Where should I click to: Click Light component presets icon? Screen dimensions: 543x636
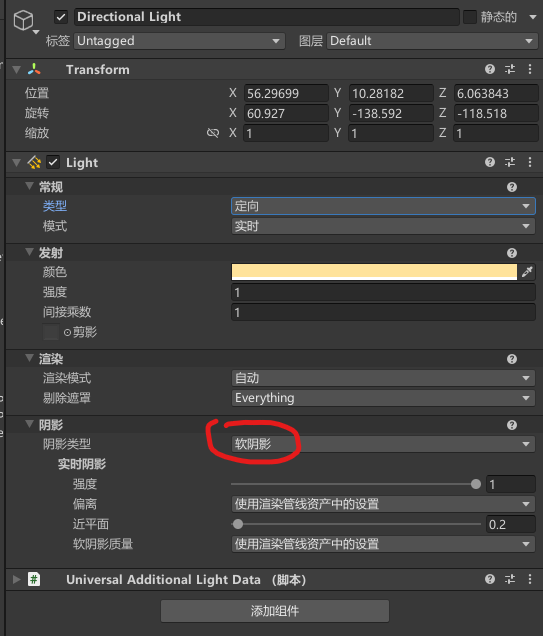coord(510,163)
